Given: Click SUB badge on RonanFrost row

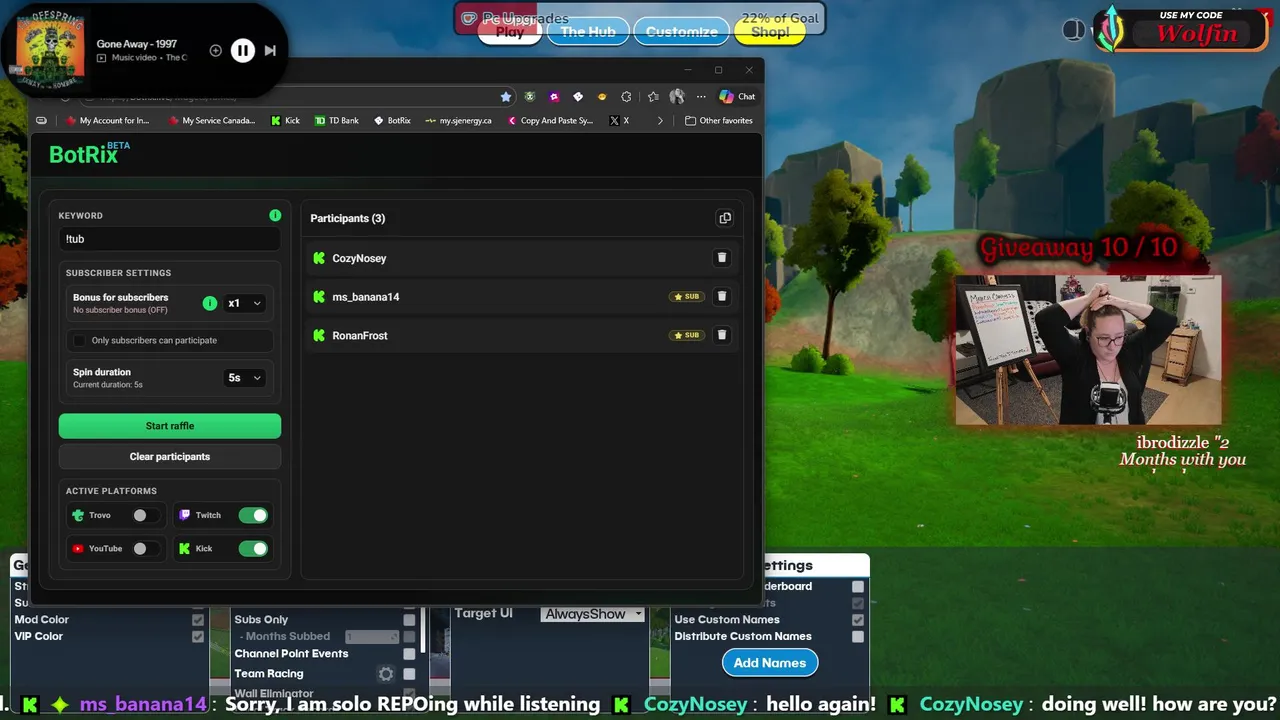Looking at the screenshot, I should (686, 335).
